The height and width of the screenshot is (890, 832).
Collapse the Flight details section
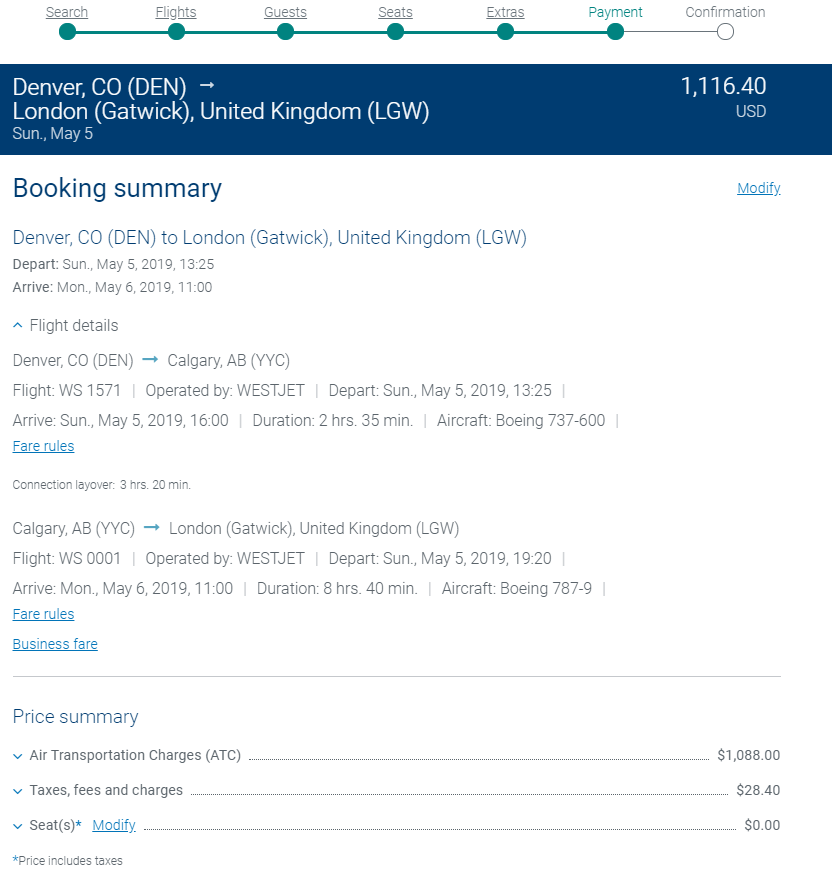(66, 326)
